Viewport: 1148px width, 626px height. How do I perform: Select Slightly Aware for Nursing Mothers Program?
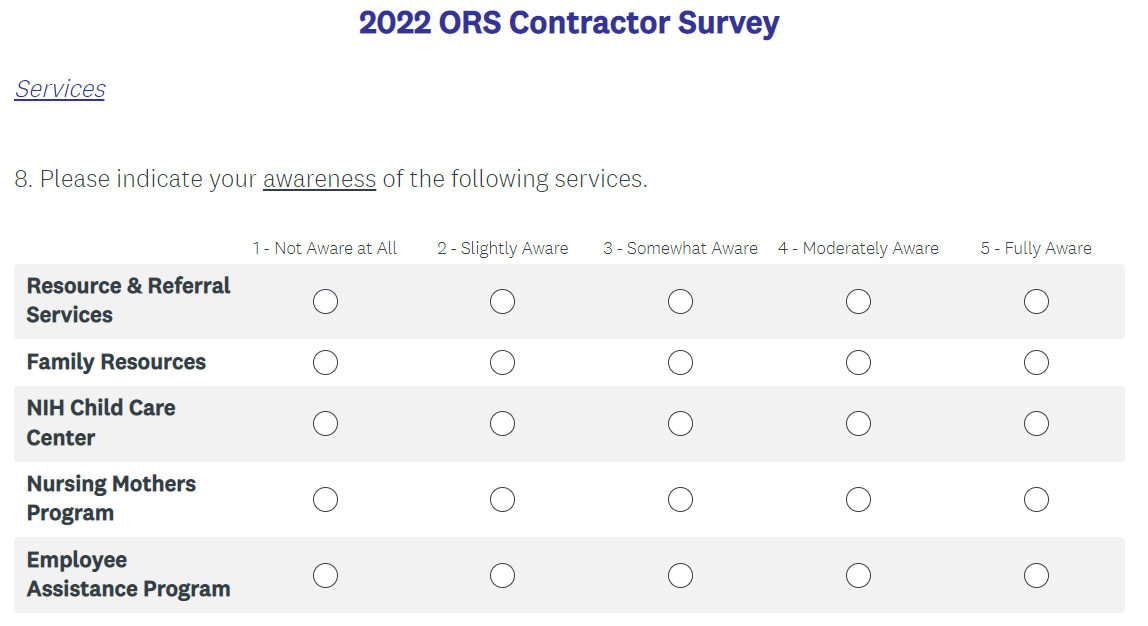tap(502, 499)
